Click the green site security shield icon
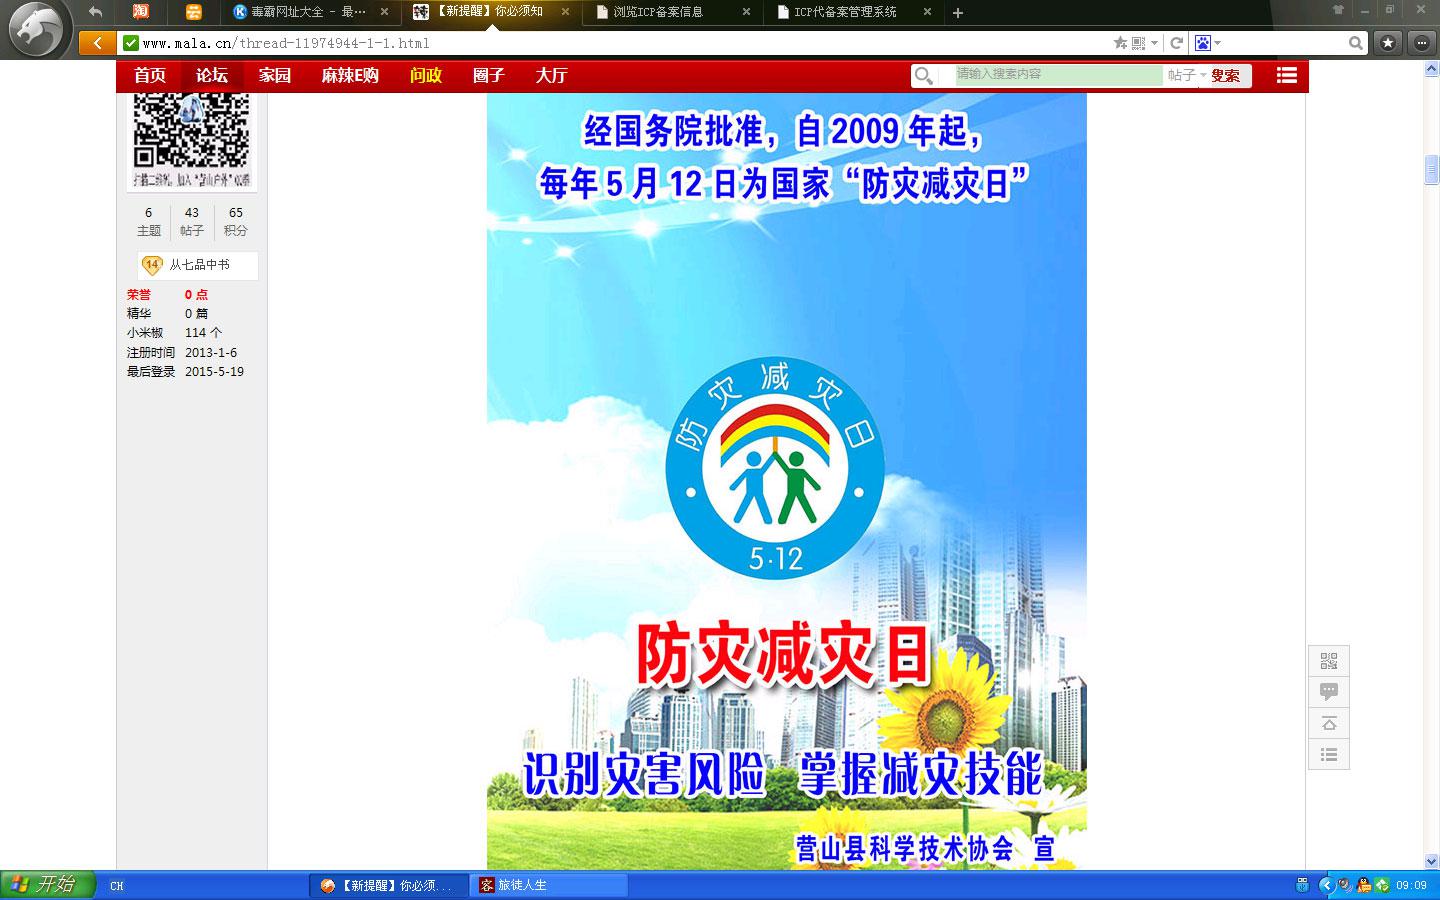Image resolution: width=1440 pixels, height=900 pixels. point(130,43)
